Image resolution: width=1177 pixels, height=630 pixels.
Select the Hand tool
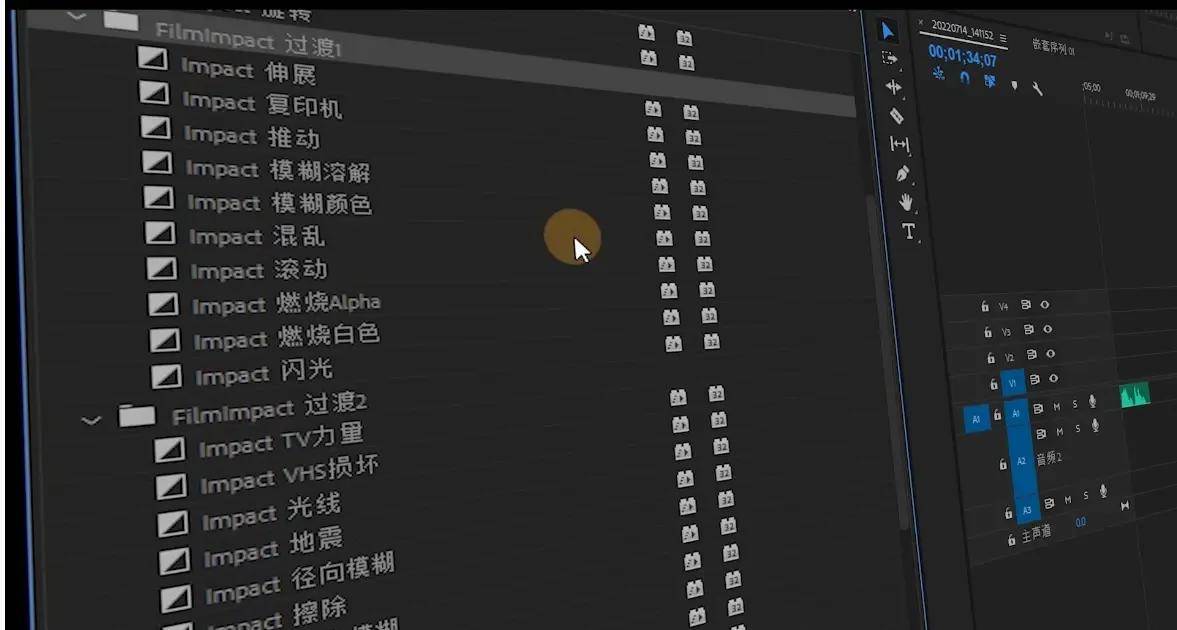point(907,201)
